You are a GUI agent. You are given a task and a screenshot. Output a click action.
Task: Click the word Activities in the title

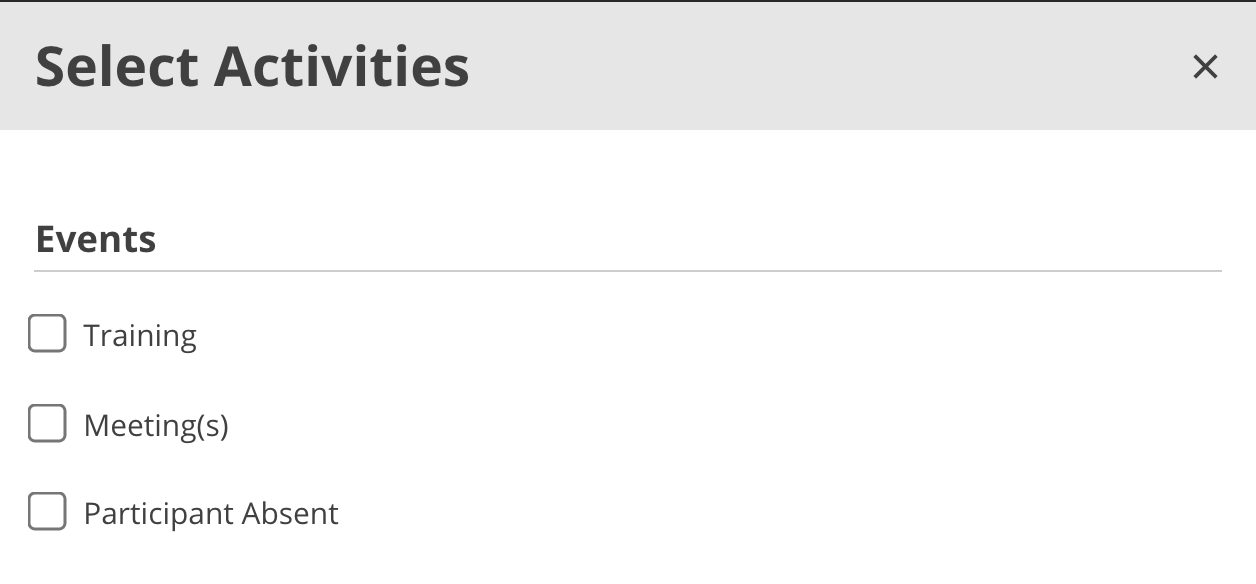pyautogui.click(x=341, y=66)
